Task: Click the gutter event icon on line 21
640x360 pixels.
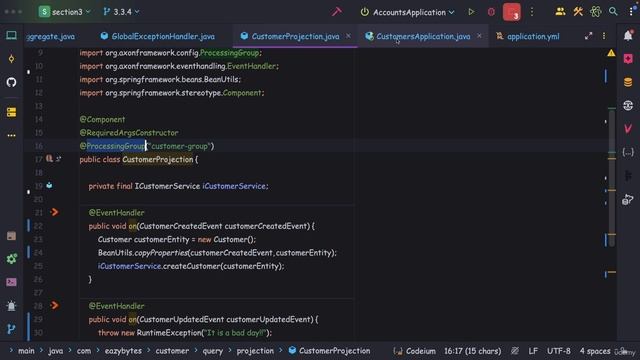Action: [54, 212]
